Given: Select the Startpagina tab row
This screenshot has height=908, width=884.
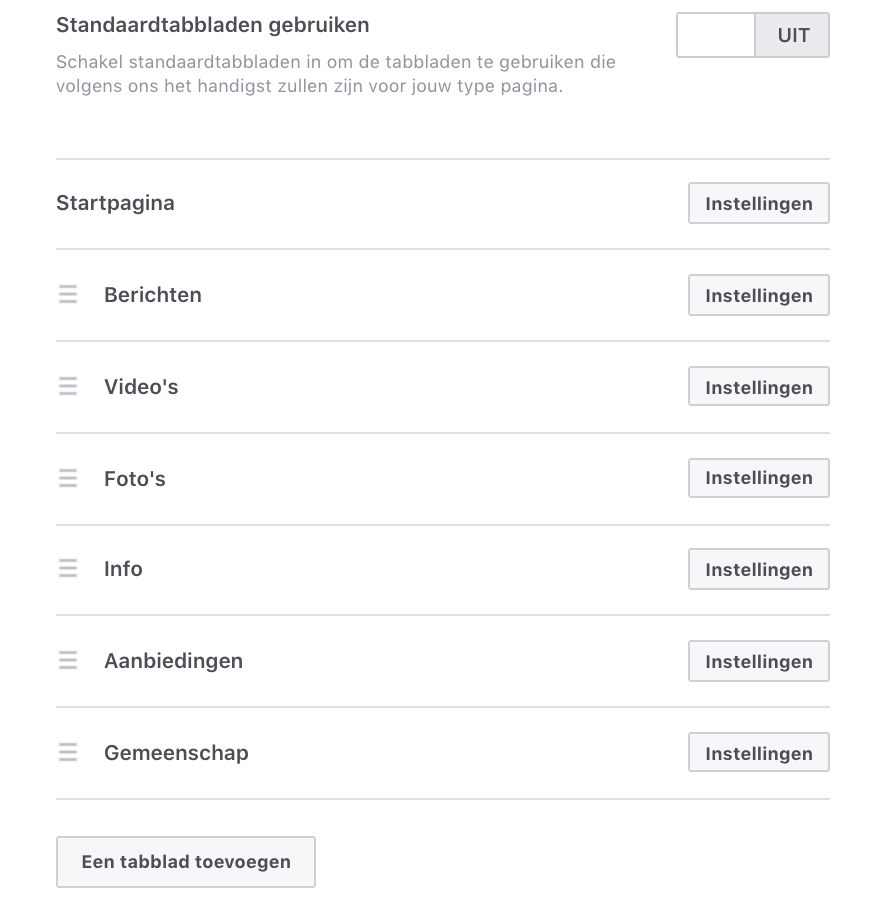Looking at the screenshot, I should (x=115, y=203).
